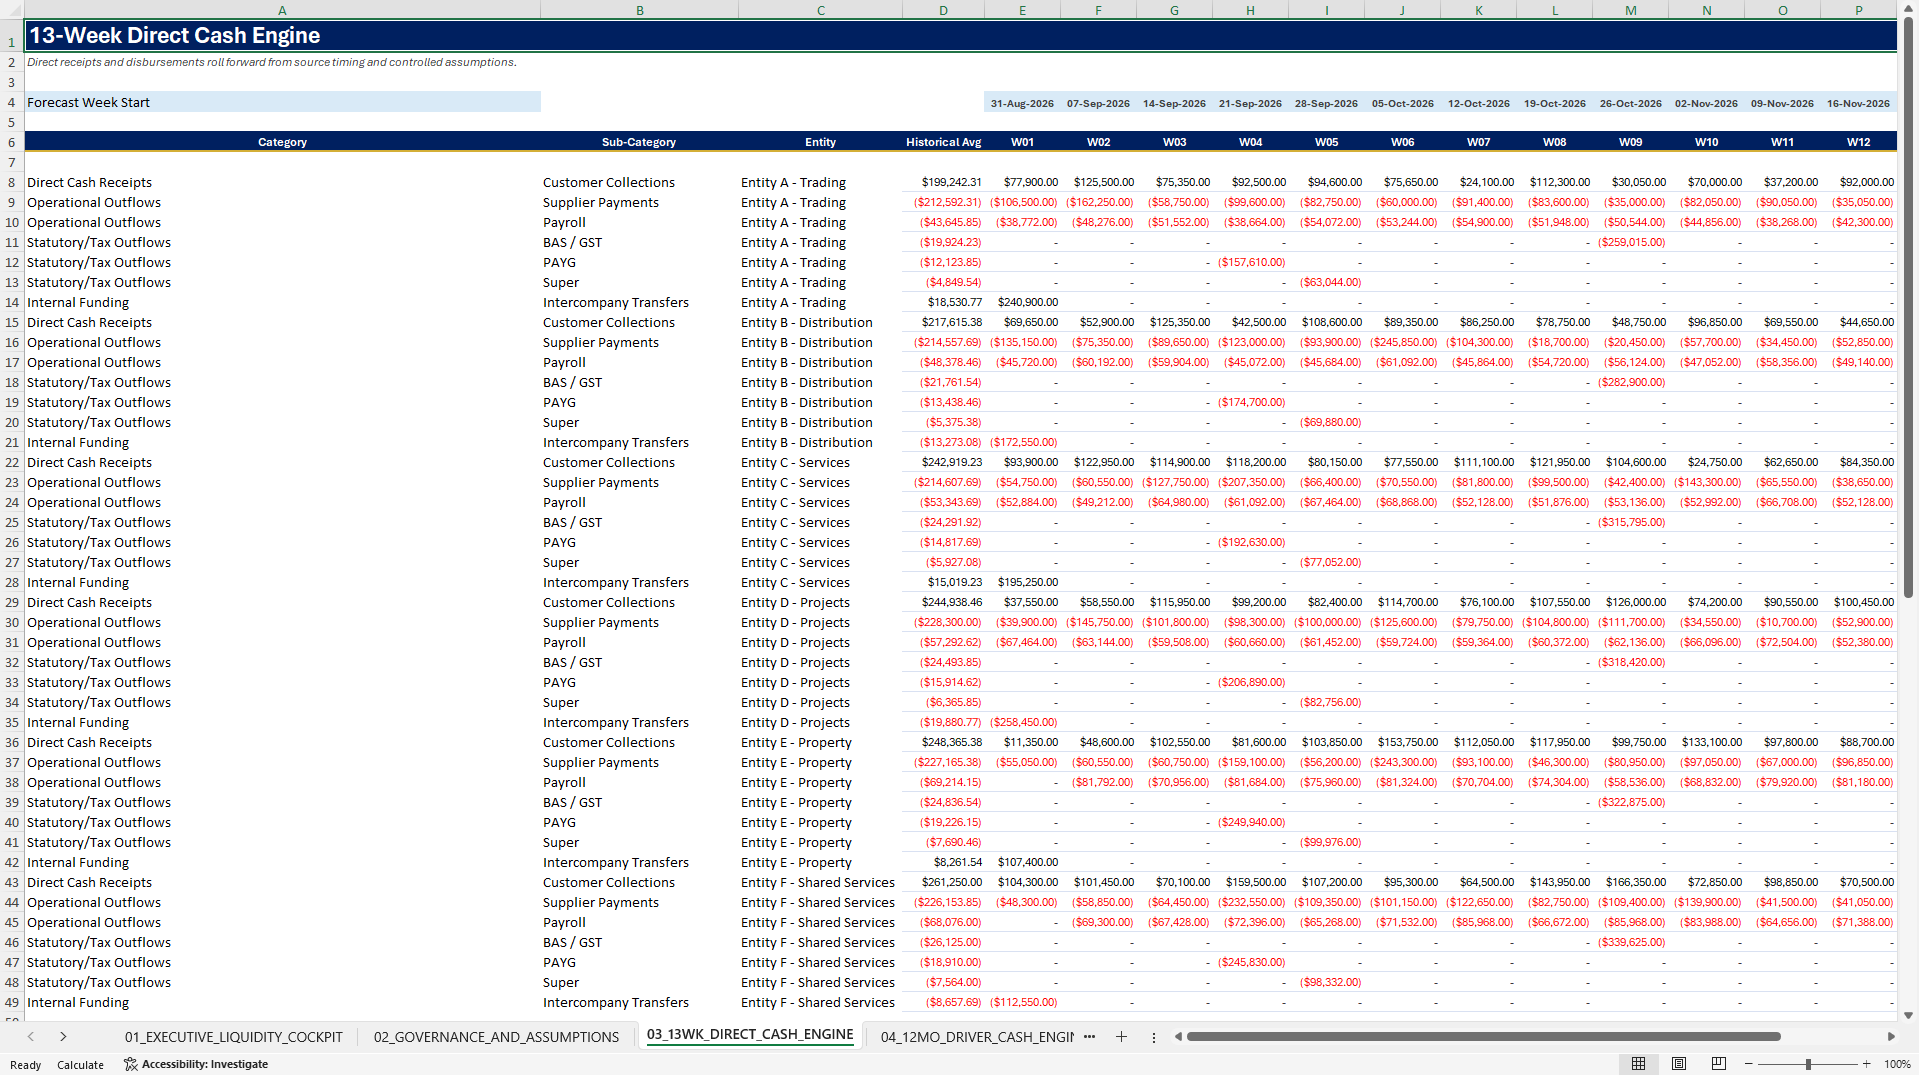This screenshot has width=1919, height=1075.
Task: Select column P header
Action: [1858, 10]
